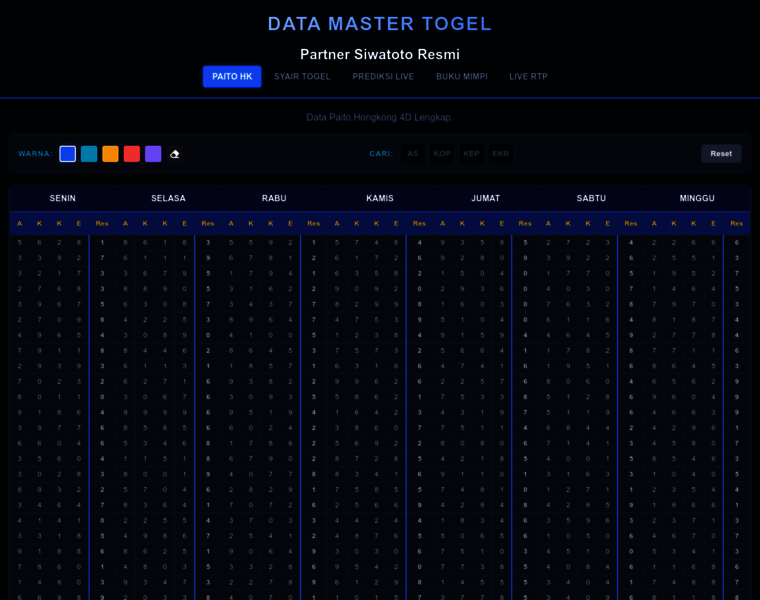Open the PAITO HK tab

[x=232, y=77]
